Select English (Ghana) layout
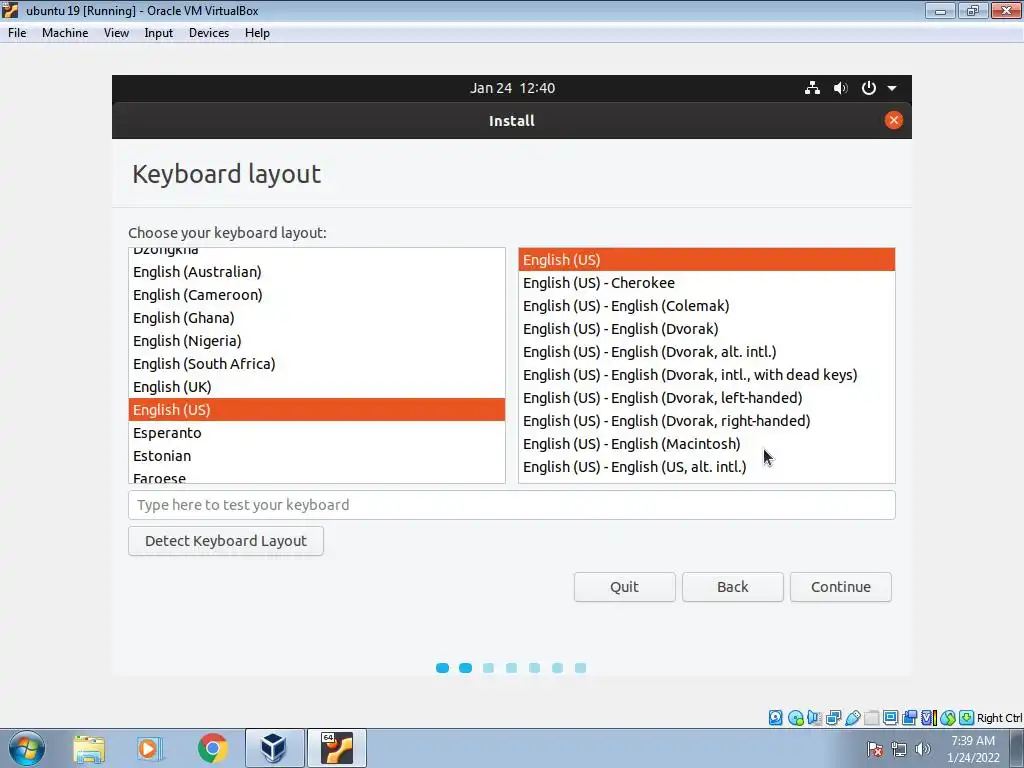The width and height of the screenshot is (1024, 768). click(317, 317)
